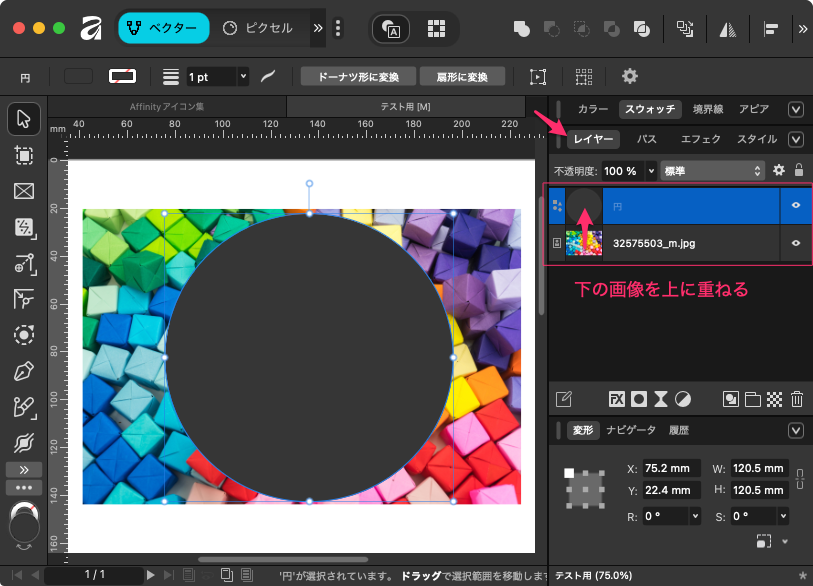Image resolution: width=813 pixels, height=586 pixels.
Task: Hide the 32575503_m.jpg layer
Action: [x=796, y=242]
